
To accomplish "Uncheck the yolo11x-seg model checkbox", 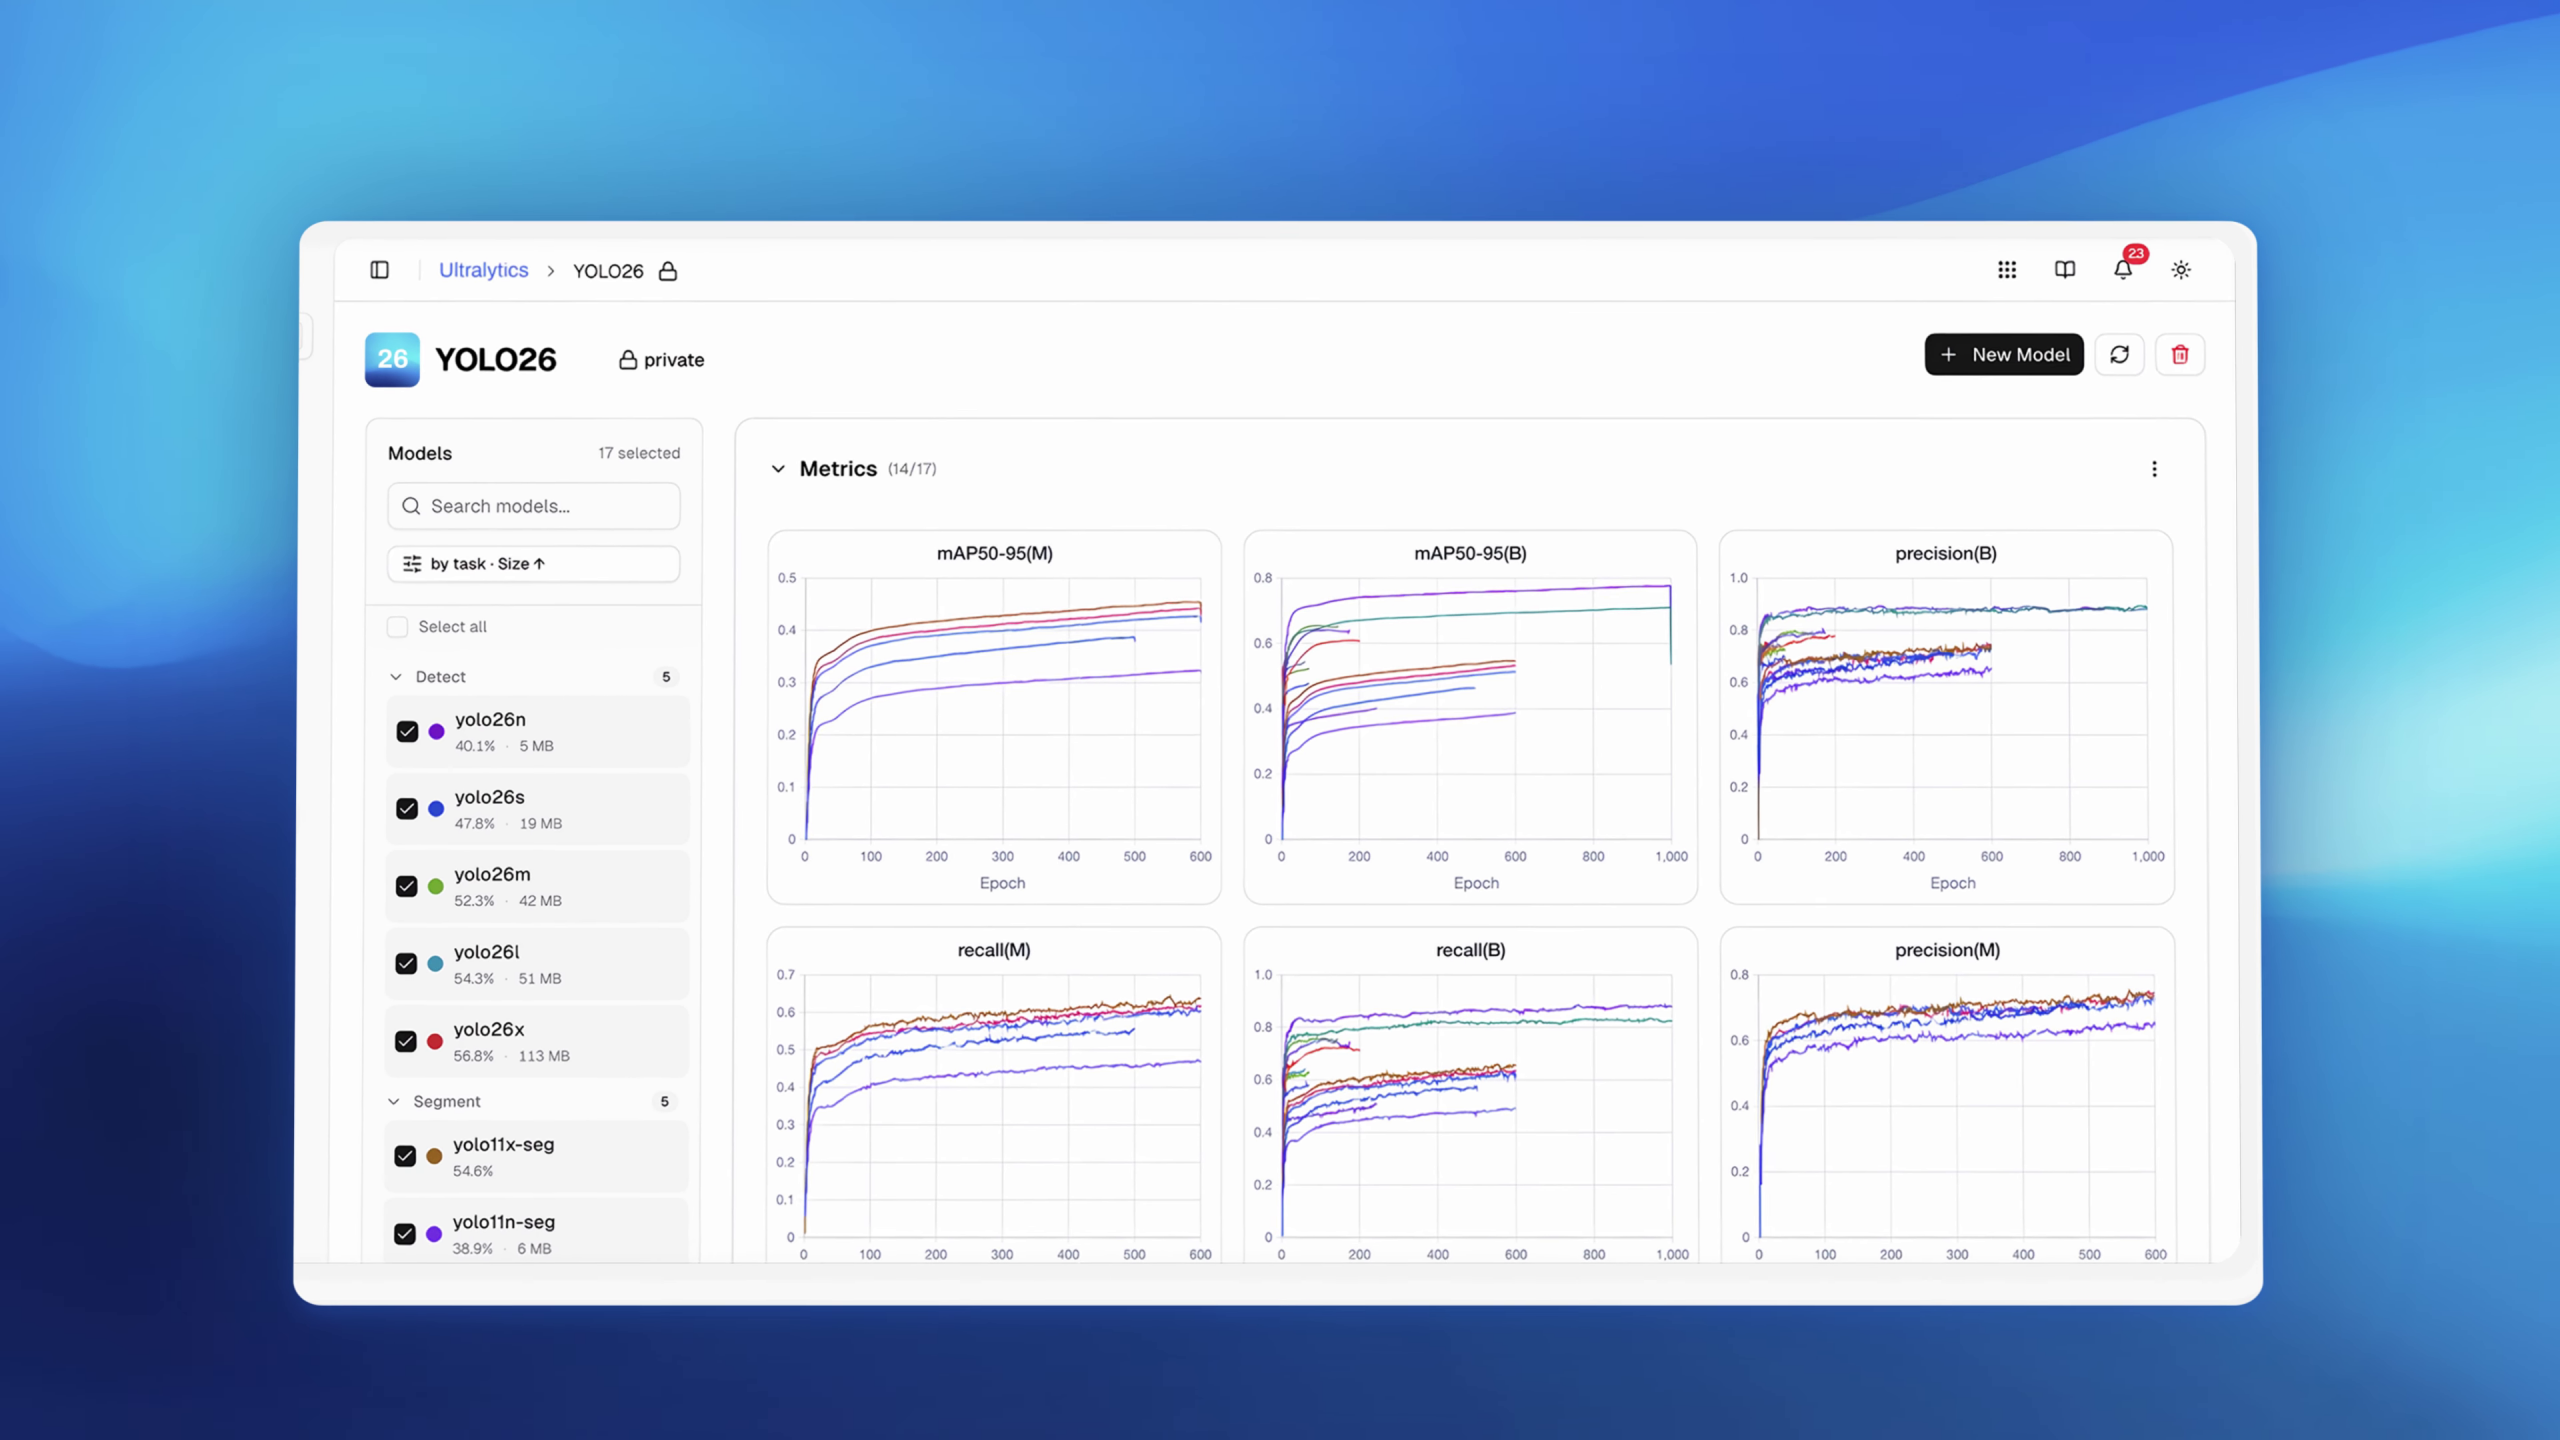I will (405, 1156).
